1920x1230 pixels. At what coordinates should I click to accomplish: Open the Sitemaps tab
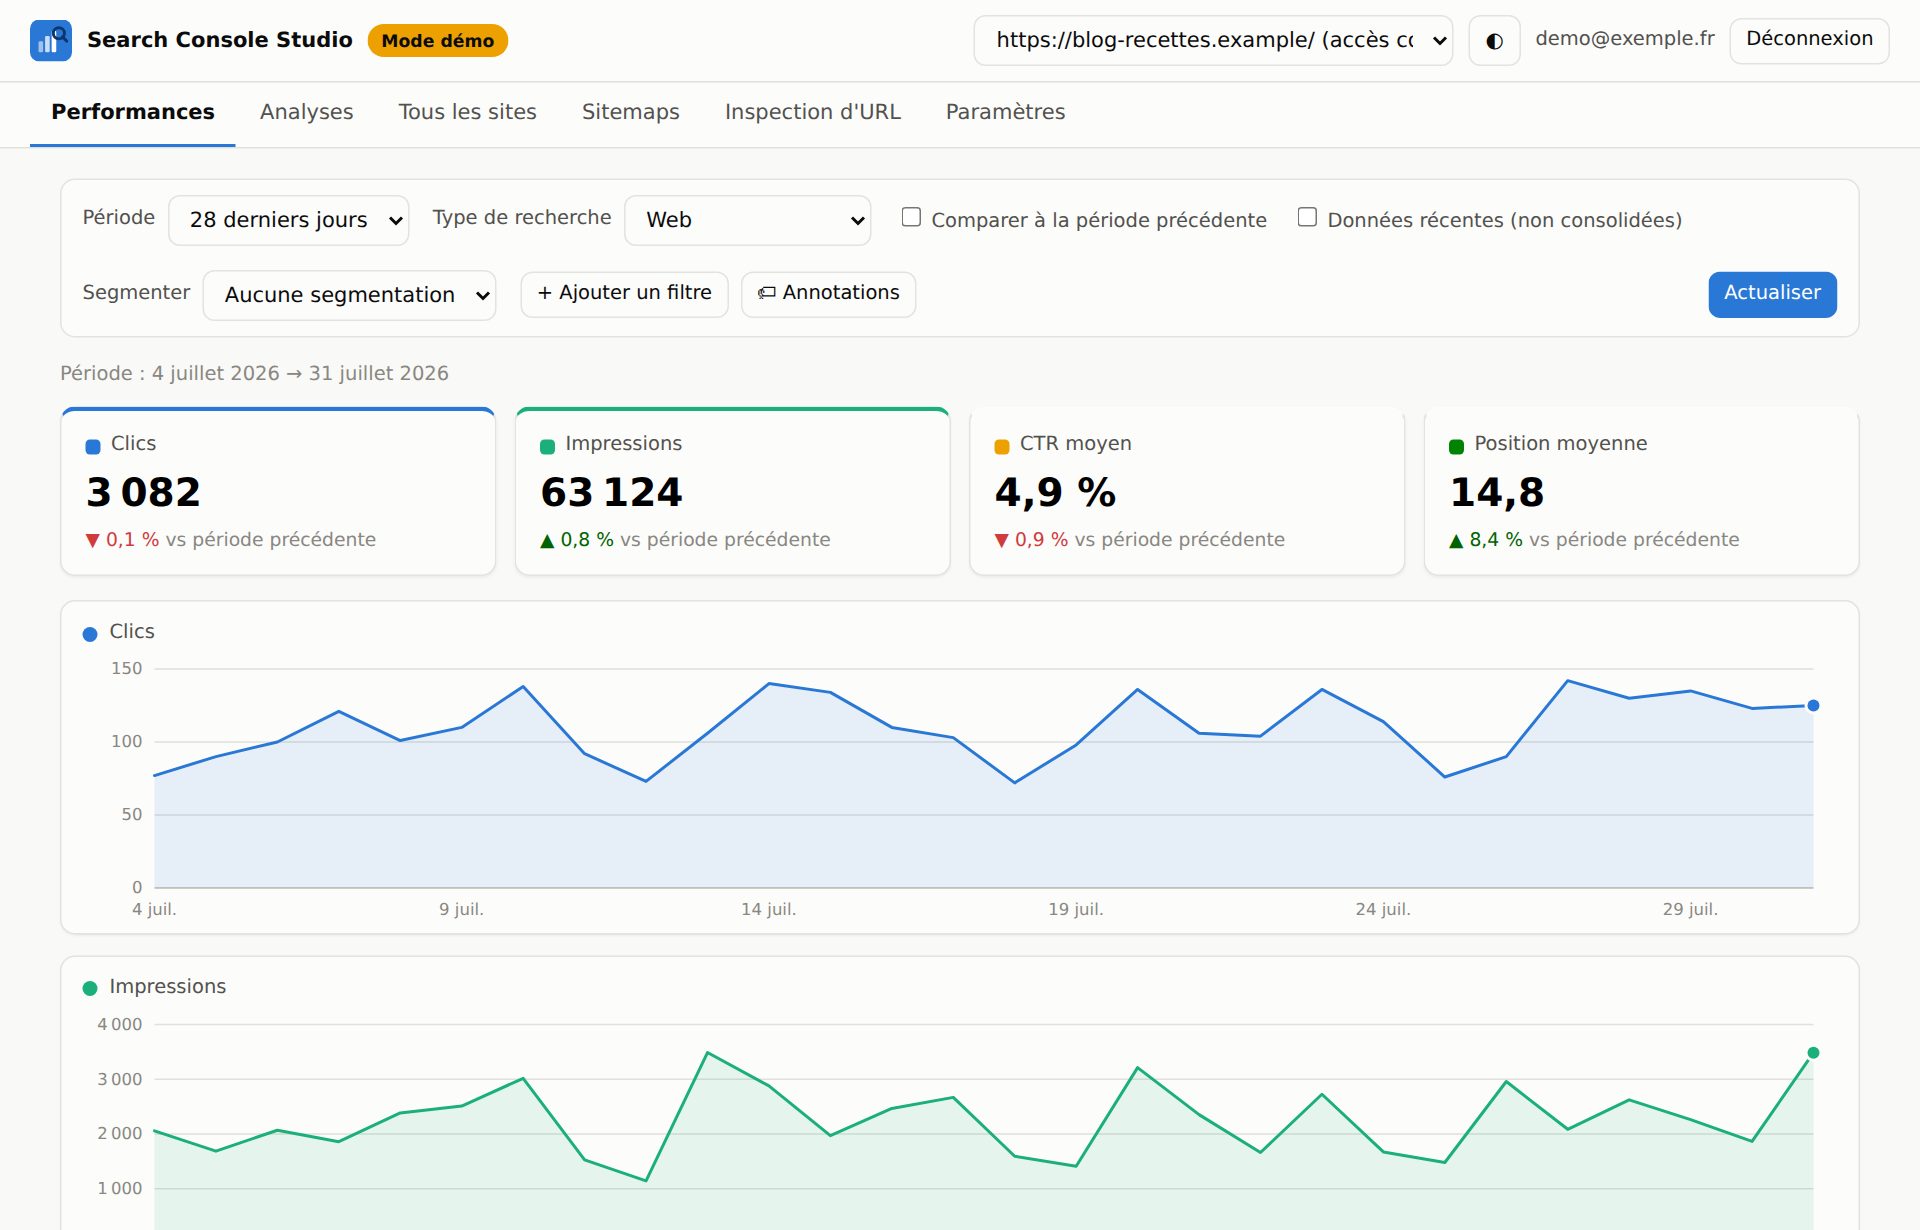(631, 112)
